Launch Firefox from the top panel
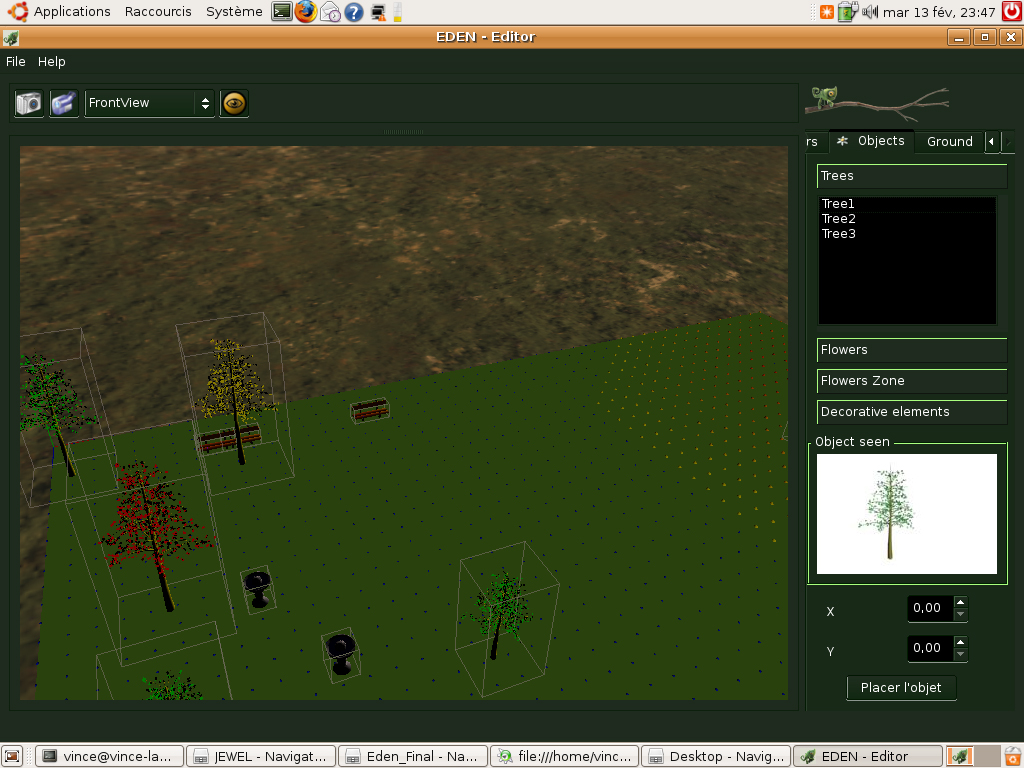The width and height of the screenshot is (1024, 768). pyautogui.click(x=305, y=12)
